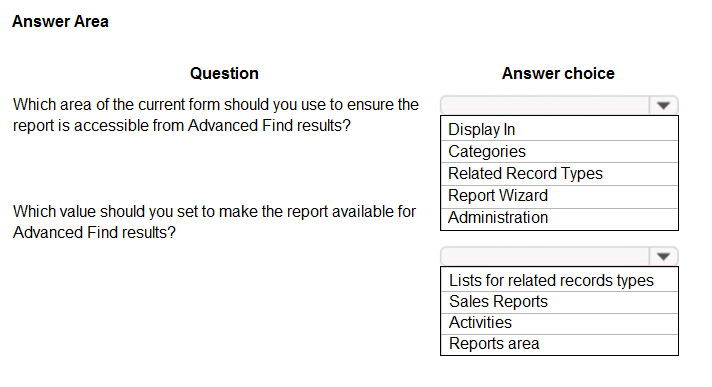This screenshot has height=387, width=712.
Task: Click the Question column header
Action: (x=224, y=73)
